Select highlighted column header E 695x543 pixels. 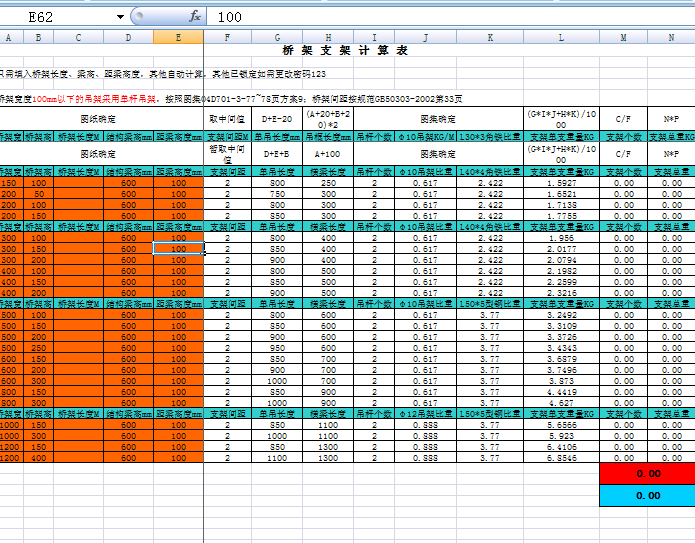tap(179, 38)
